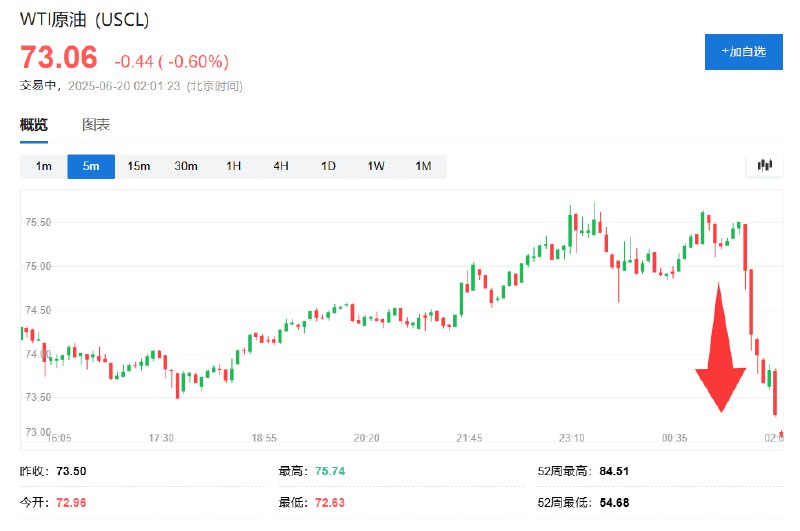Click the 最低 value 72.63
The height and width of the screenshot is (531, 800).
[x=330, y=502]
